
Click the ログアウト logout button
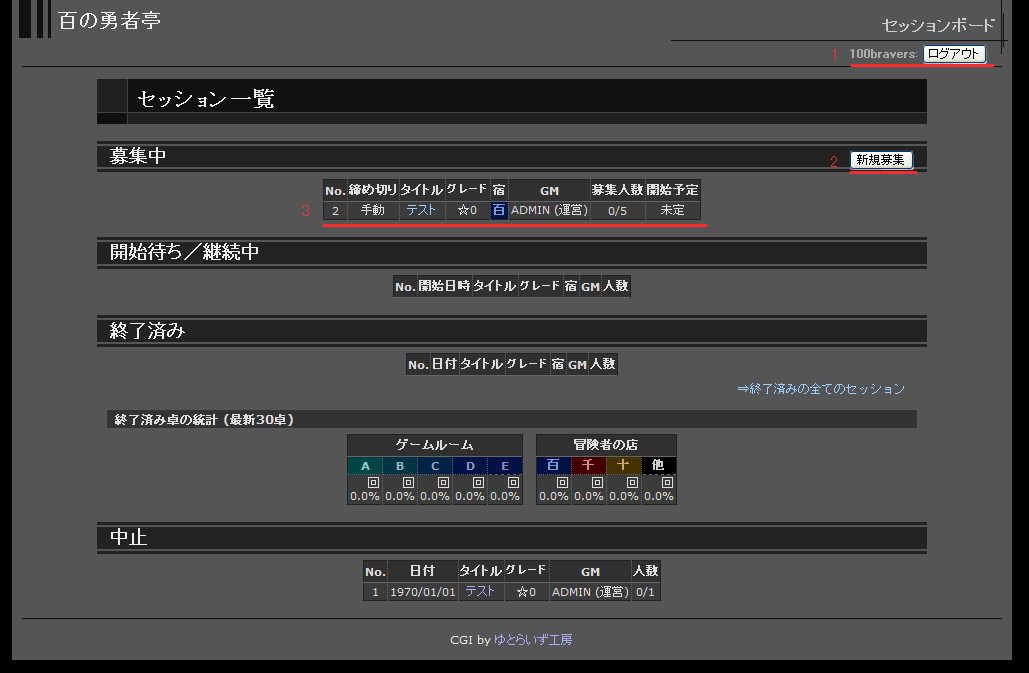point(953,54)
